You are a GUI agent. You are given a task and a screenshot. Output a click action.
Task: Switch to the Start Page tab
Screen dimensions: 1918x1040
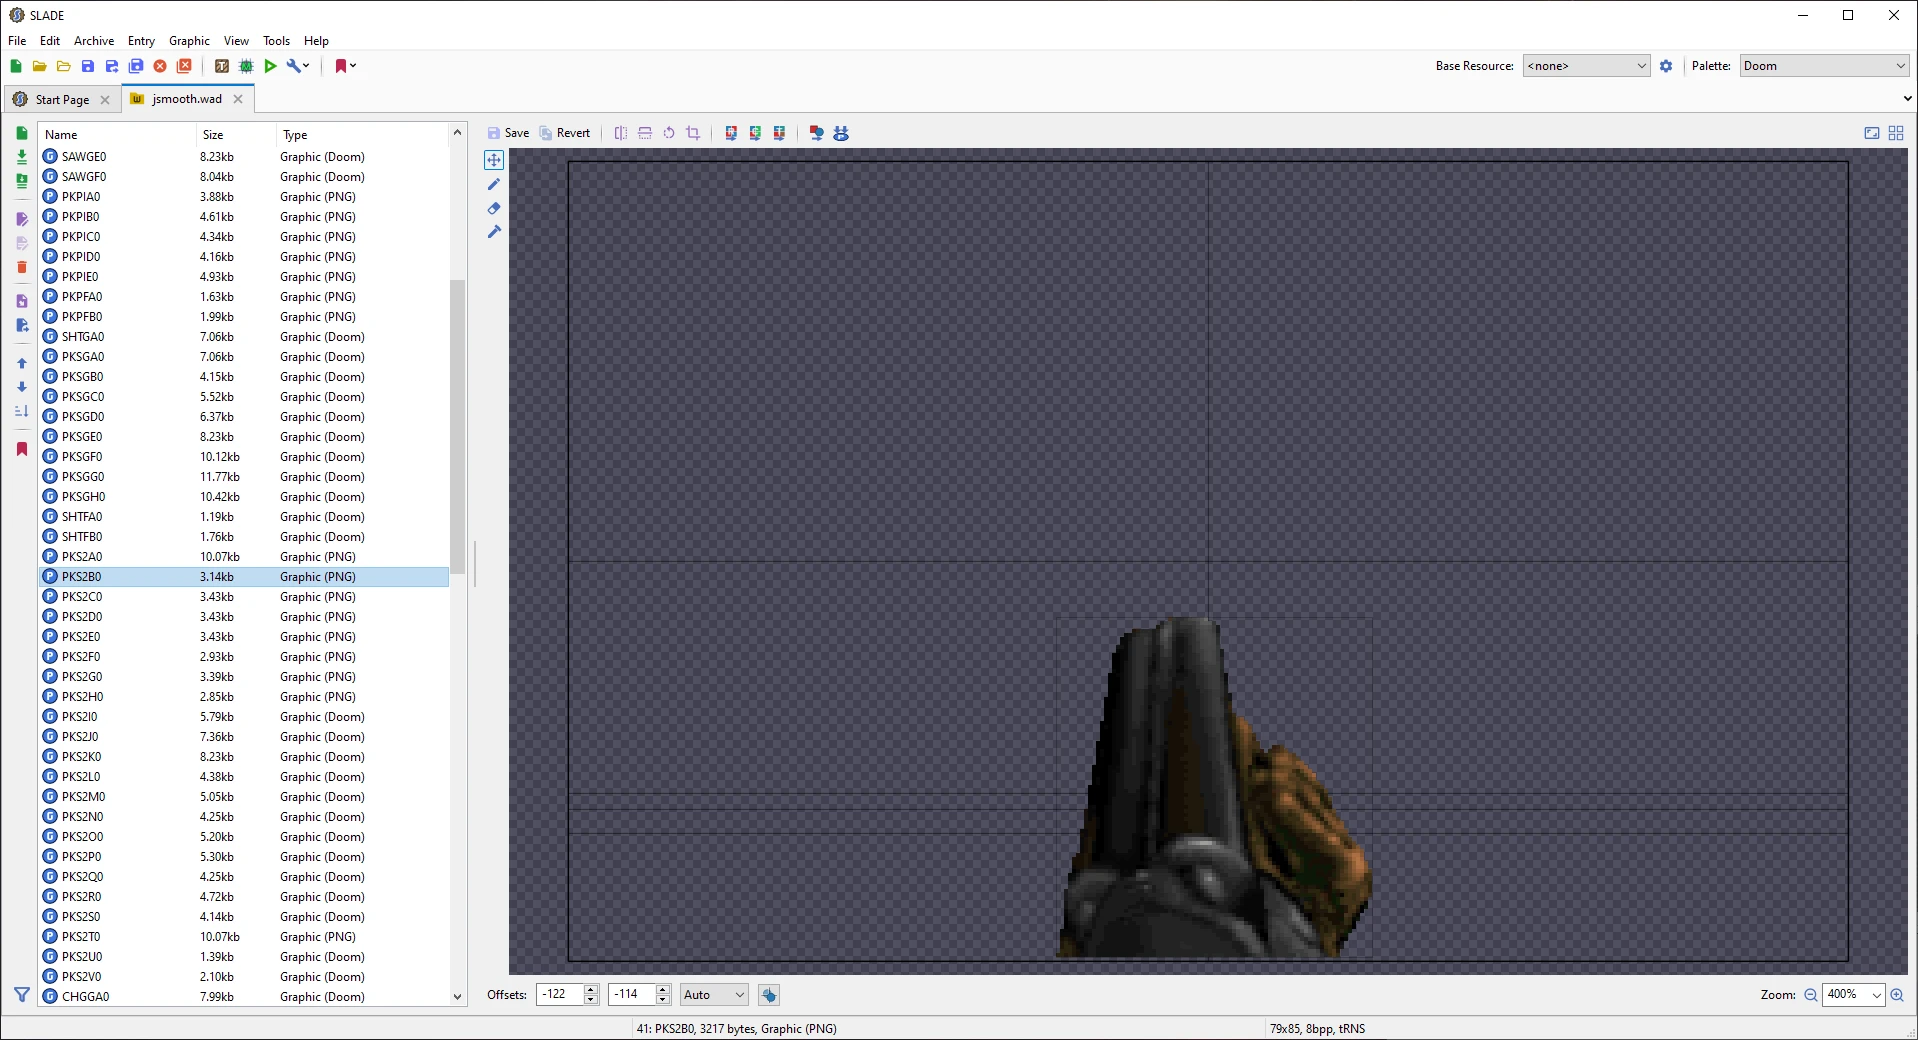click(x=62, y=99)
